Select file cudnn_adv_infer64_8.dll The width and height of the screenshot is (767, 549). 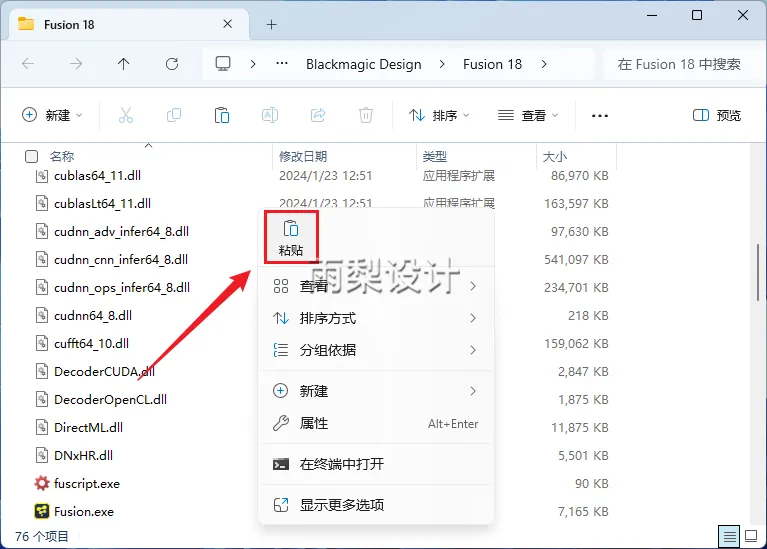[121, 231]
